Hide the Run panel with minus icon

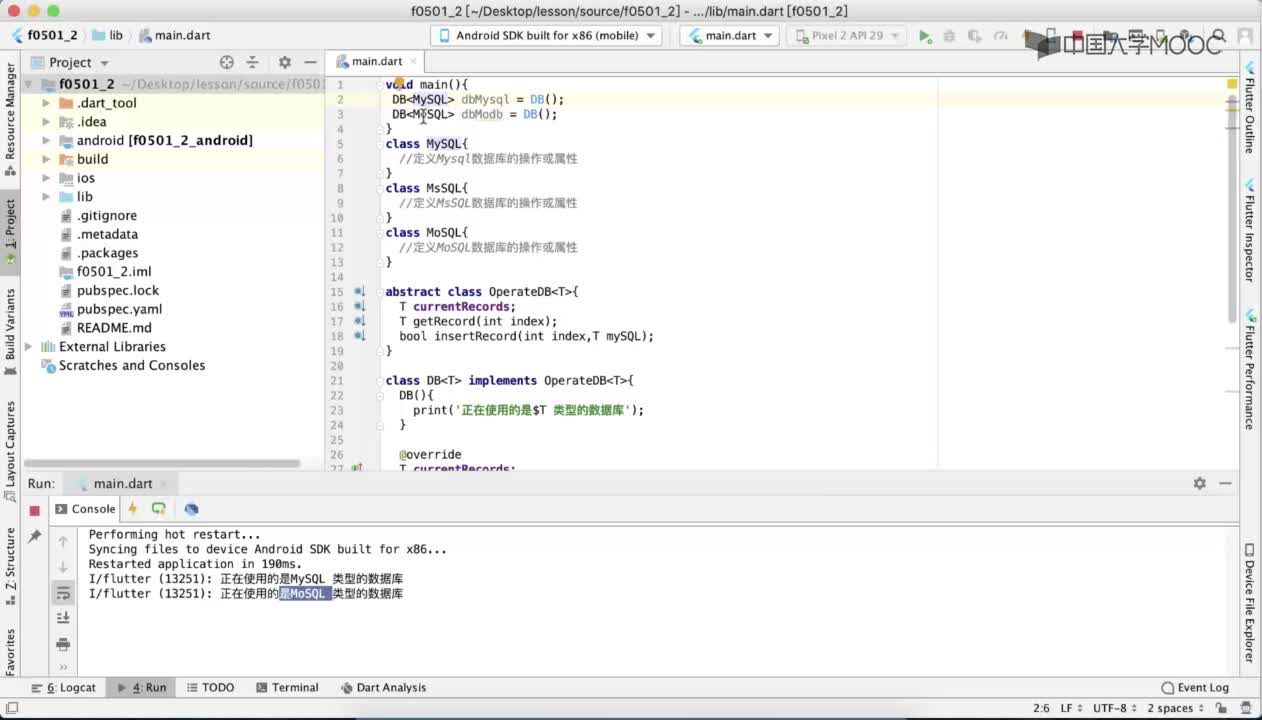(x=1226, y=483)
